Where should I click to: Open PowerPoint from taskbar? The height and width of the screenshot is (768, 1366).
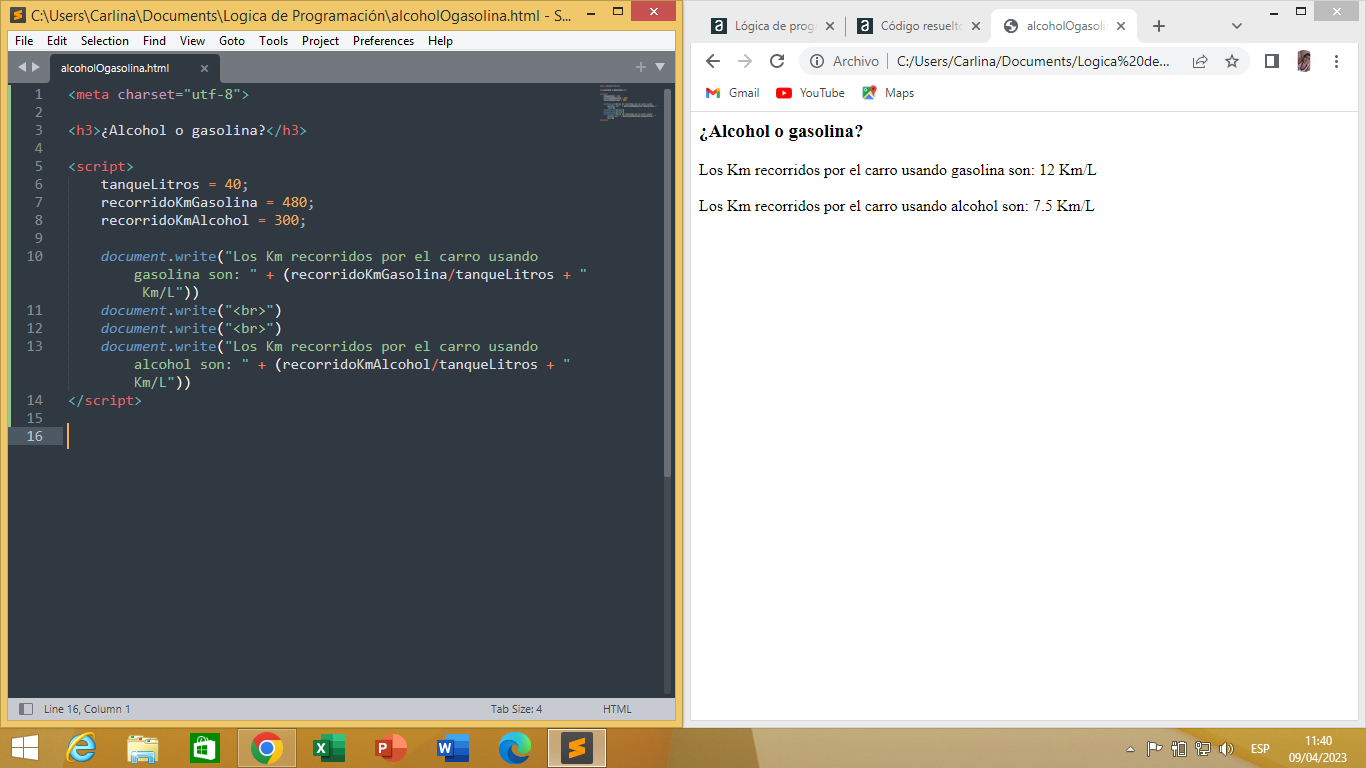(391, 748)
